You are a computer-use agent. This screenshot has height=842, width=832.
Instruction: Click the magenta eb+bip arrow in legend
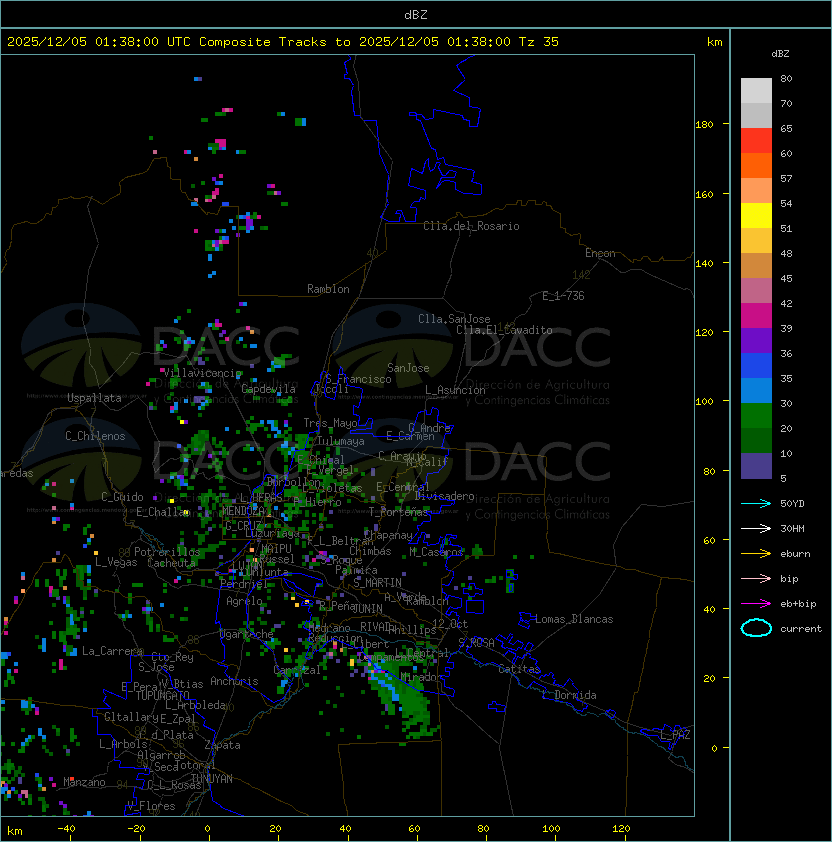pyautogui.click(x=756, y=604)
